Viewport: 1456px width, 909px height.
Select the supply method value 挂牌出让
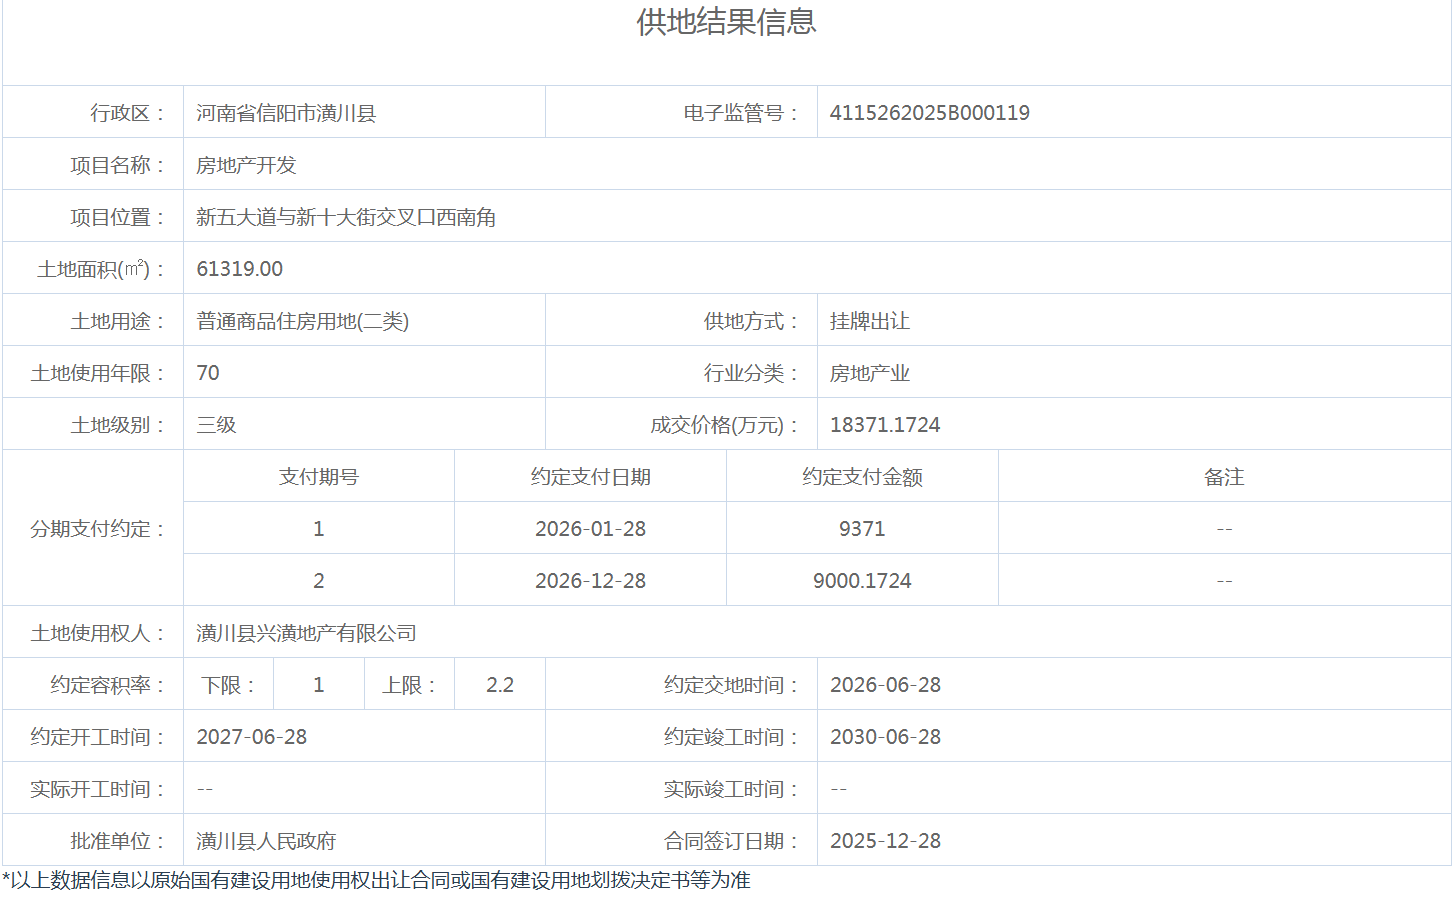click(x=870, y=321)
